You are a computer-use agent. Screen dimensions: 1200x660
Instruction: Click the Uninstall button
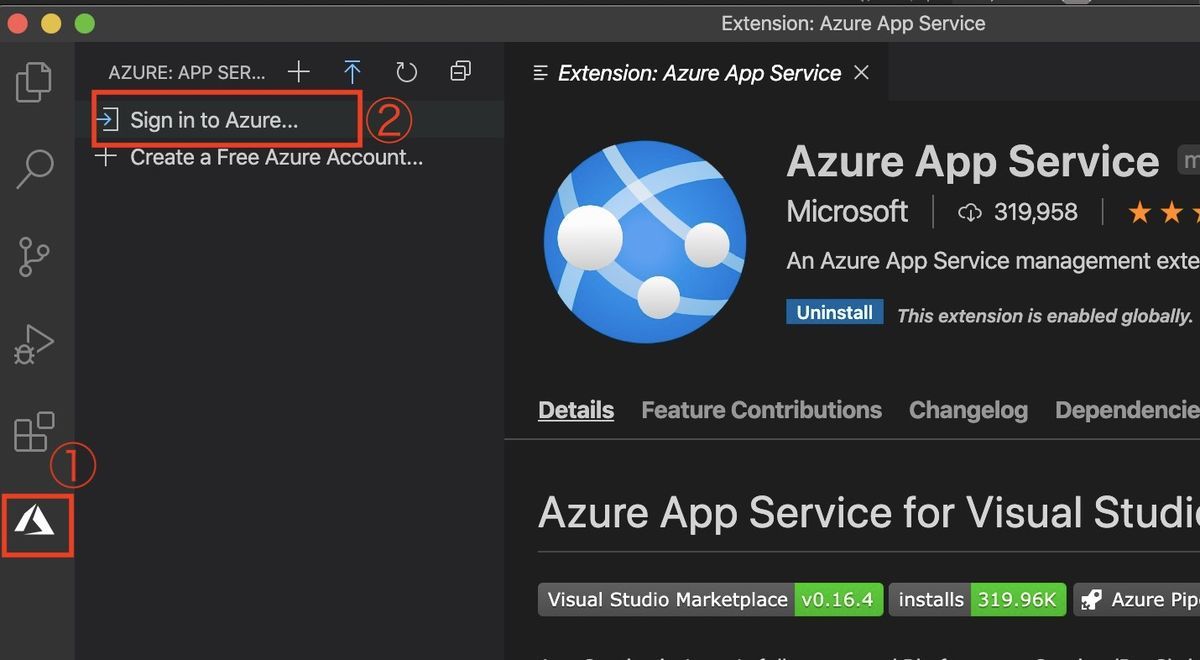(x=834, y=312)
